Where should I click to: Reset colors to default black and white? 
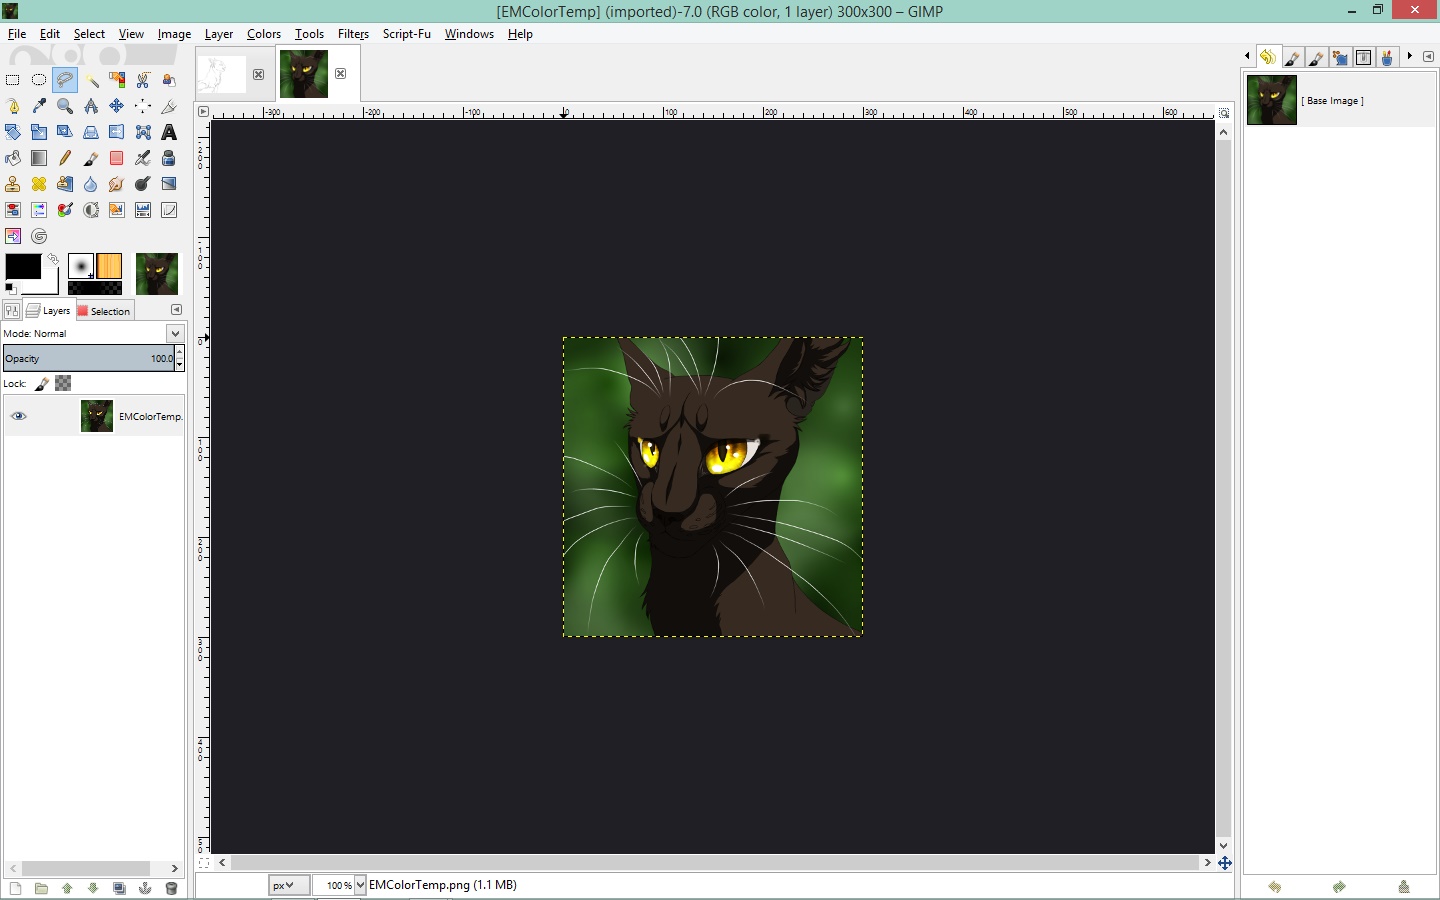coord(10,288)
